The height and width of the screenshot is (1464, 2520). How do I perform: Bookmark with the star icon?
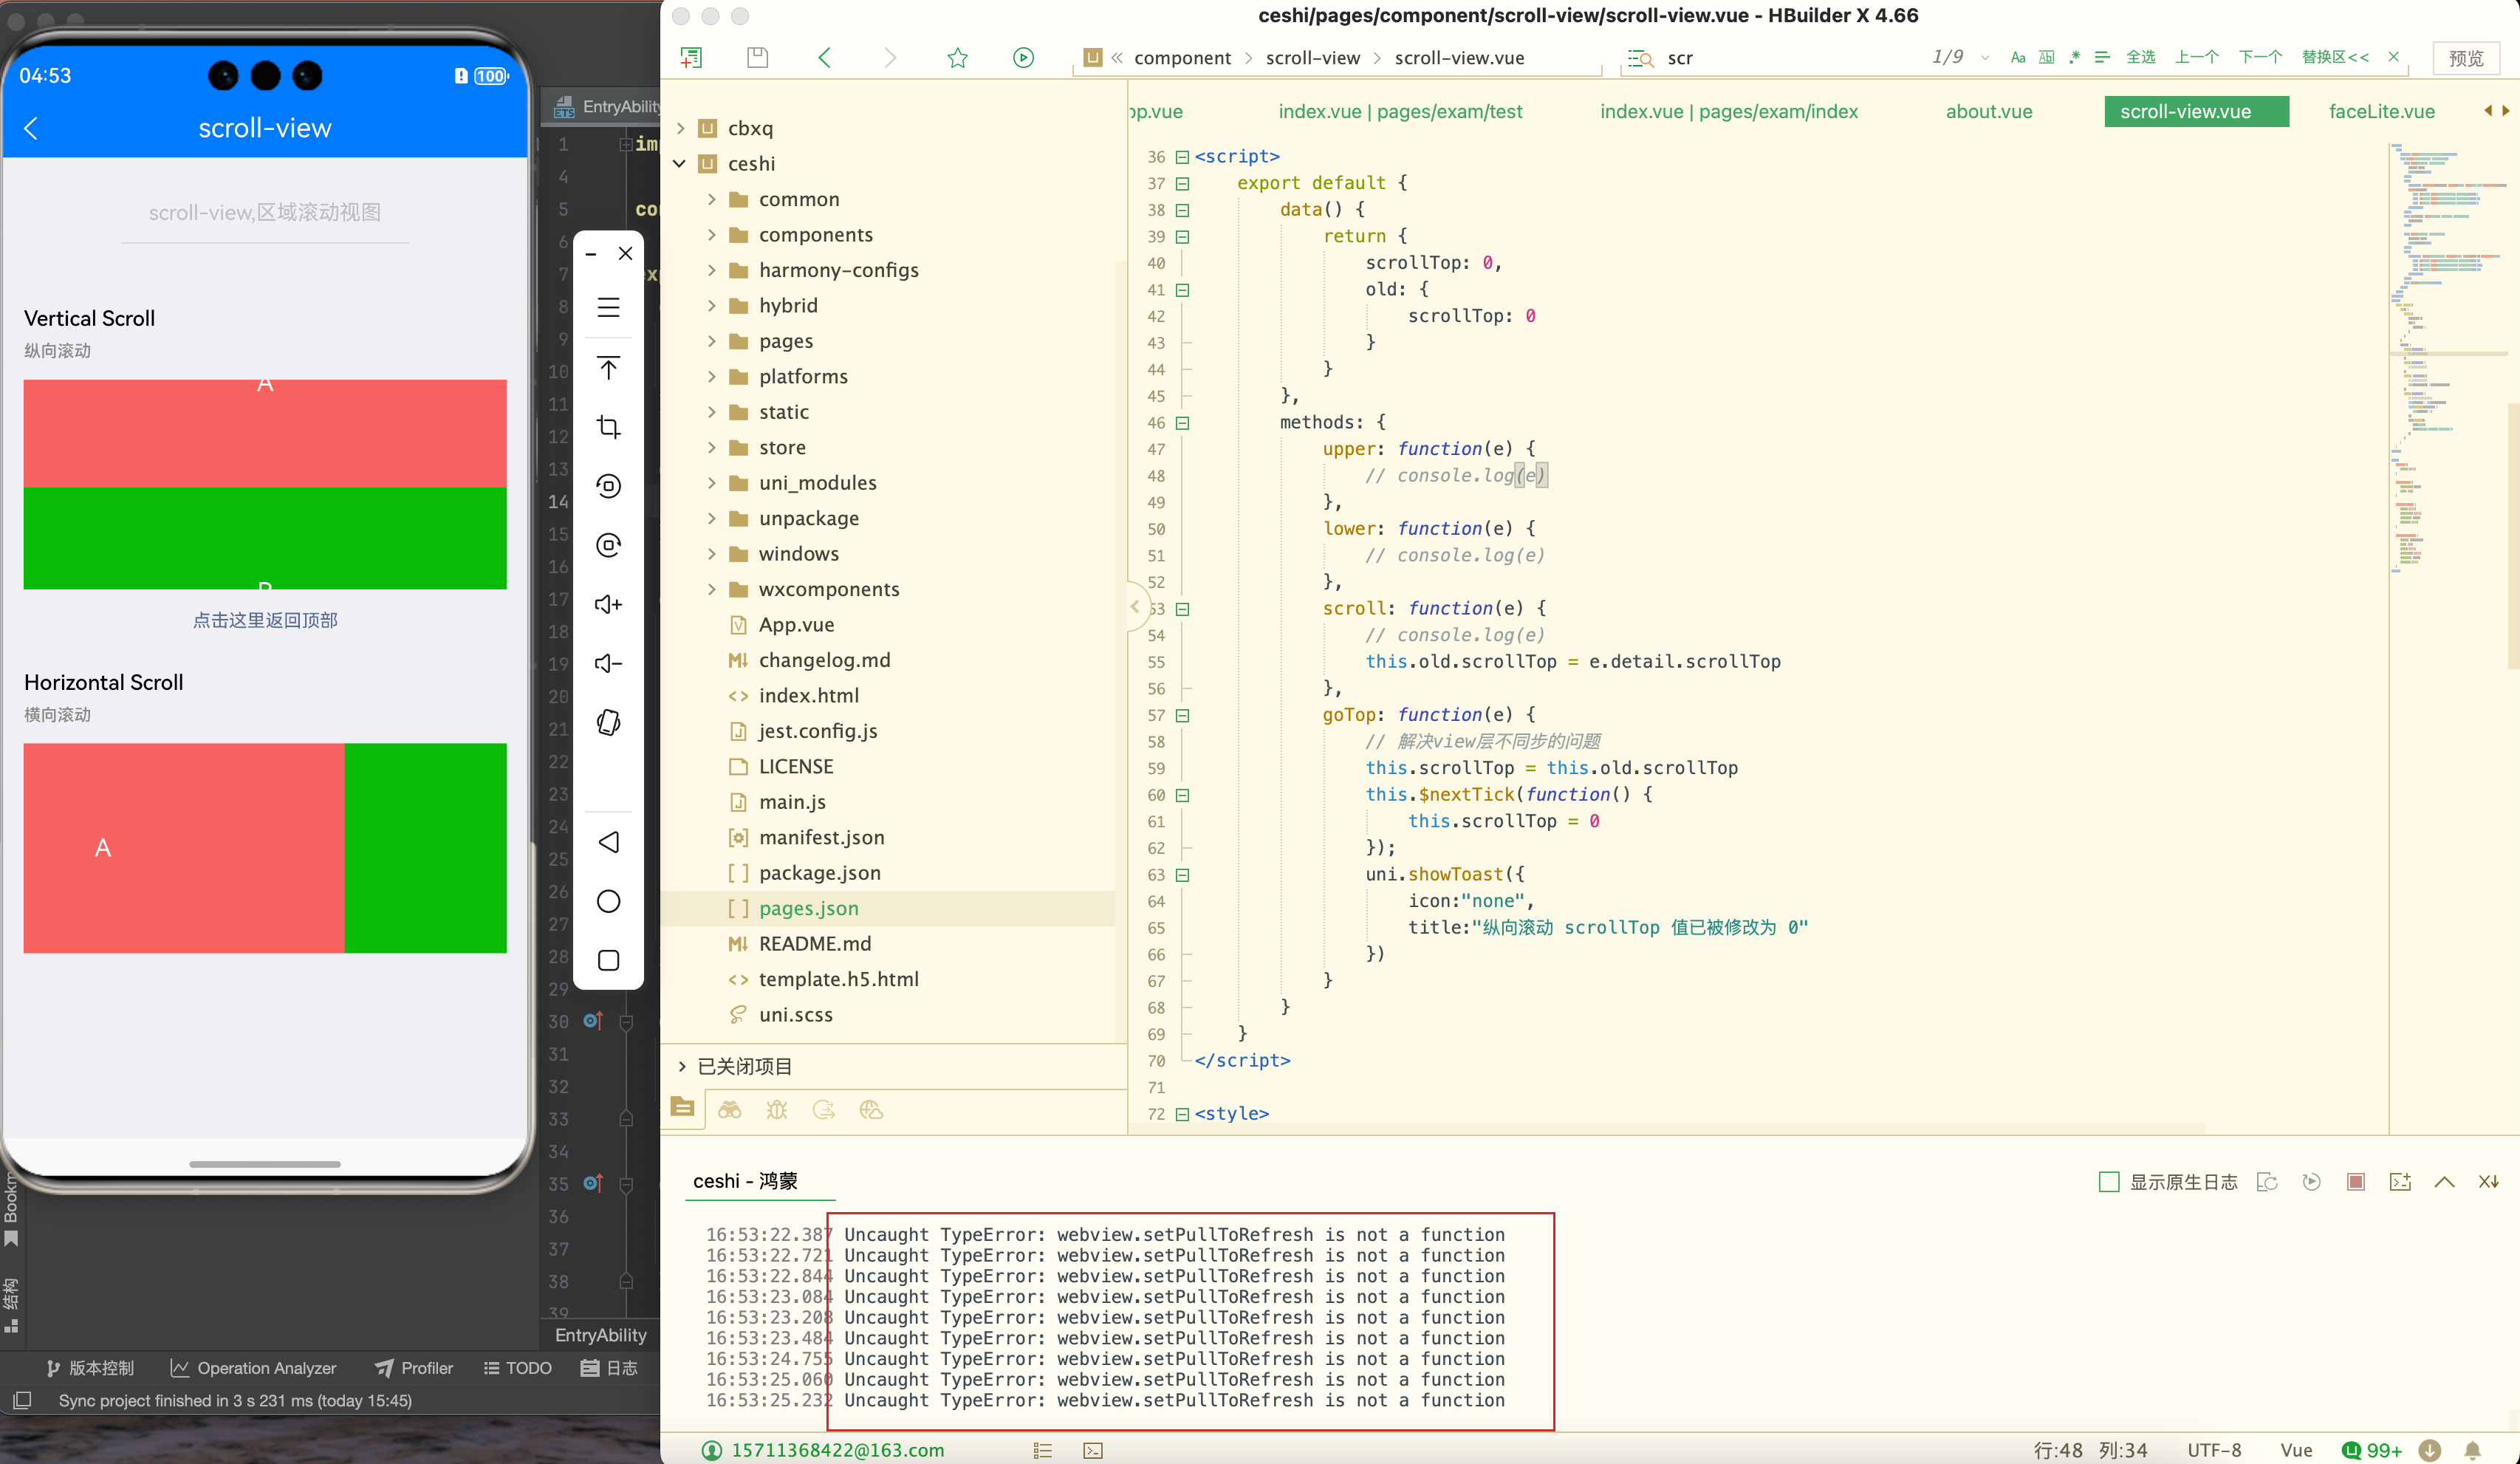point(957,58)
